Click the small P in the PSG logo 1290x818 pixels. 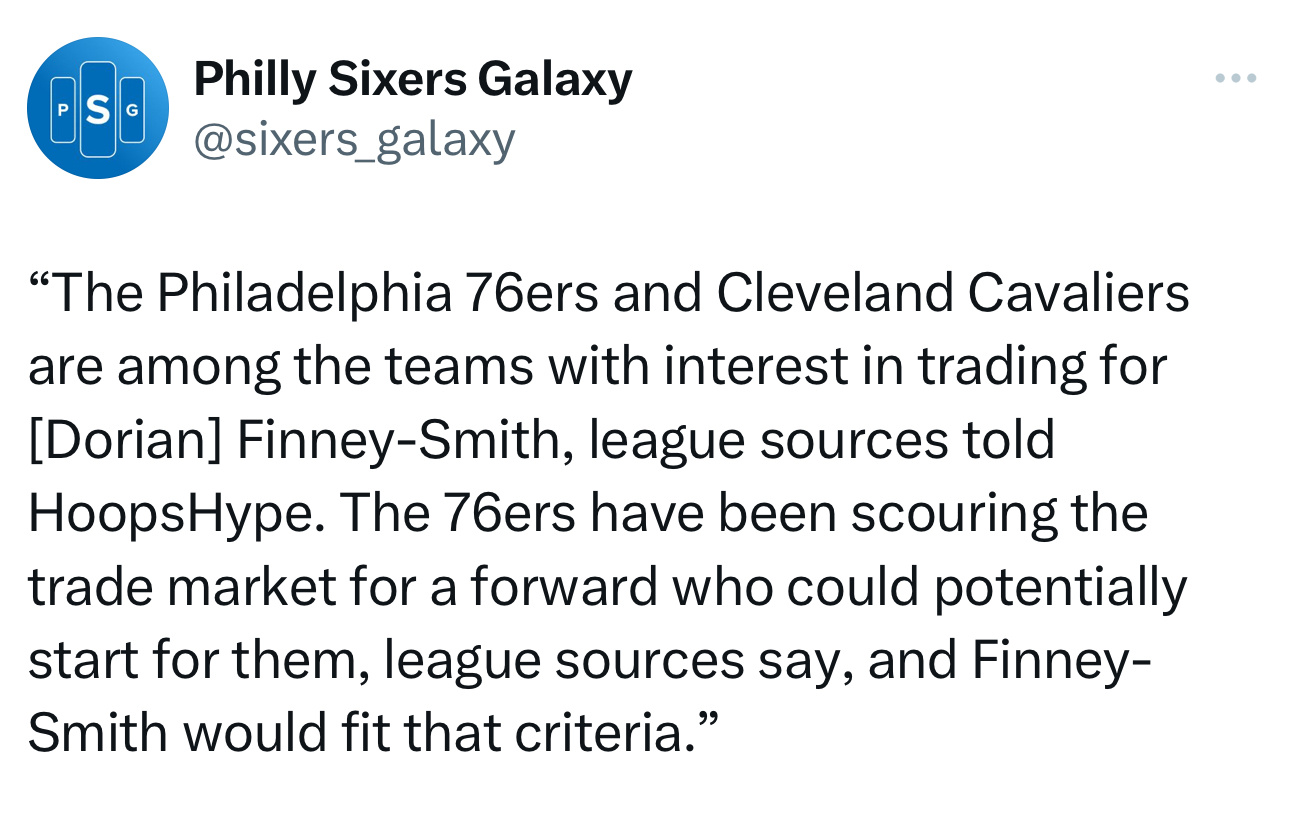(62, 109)
